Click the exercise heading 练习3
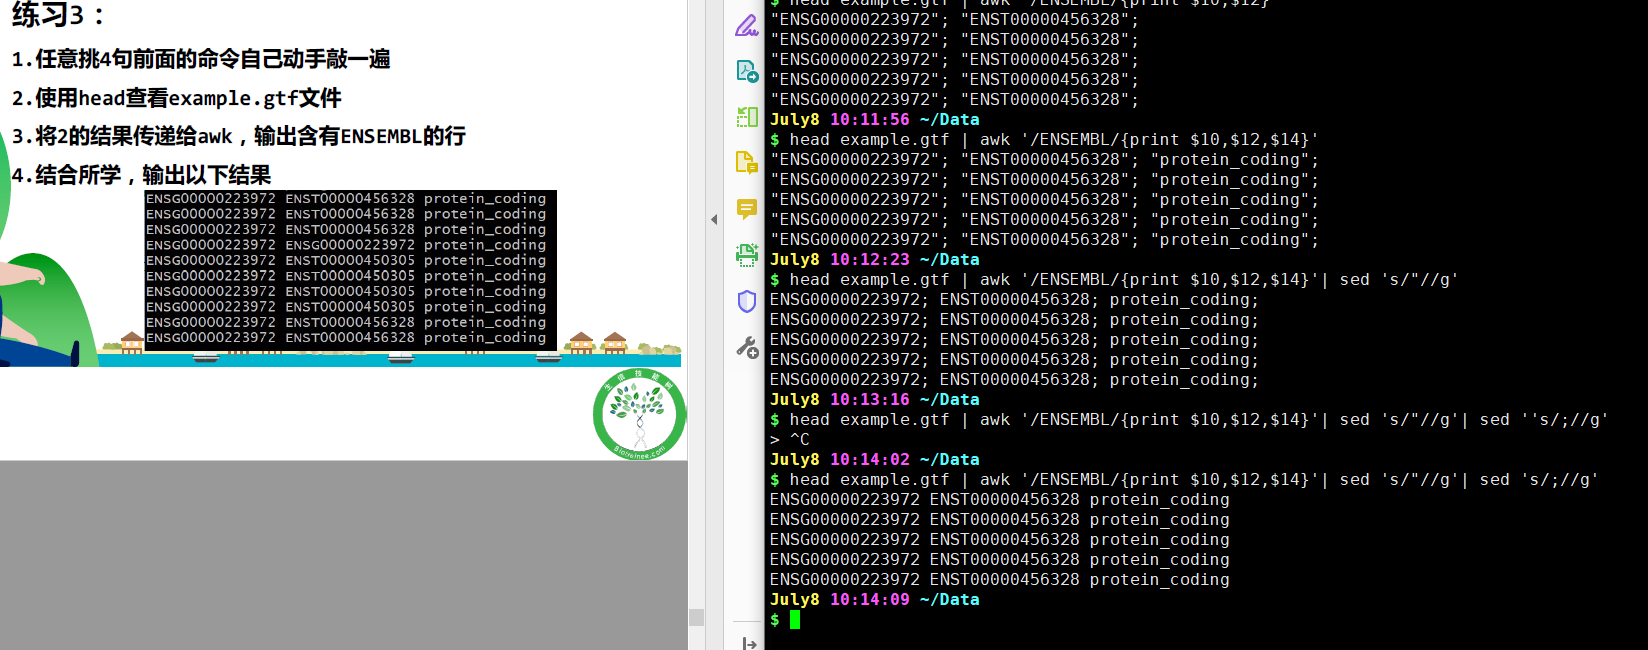Image resolution: width=1648 pixels, height=650 pixels. point(58,15)
